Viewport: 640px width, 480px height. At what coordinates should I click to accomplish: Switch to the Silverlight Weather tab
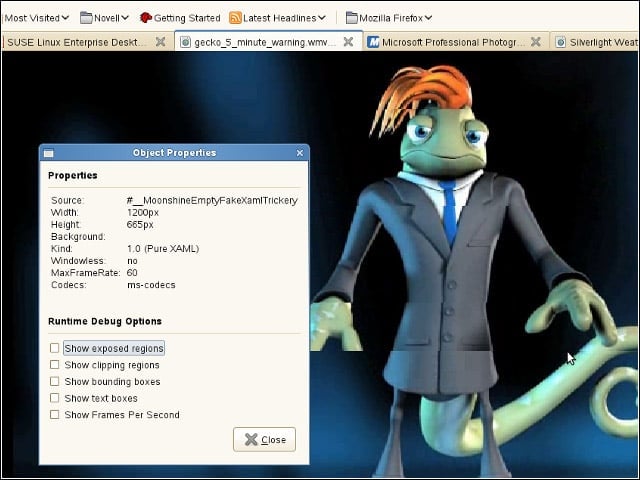click(x=595, y=42)
